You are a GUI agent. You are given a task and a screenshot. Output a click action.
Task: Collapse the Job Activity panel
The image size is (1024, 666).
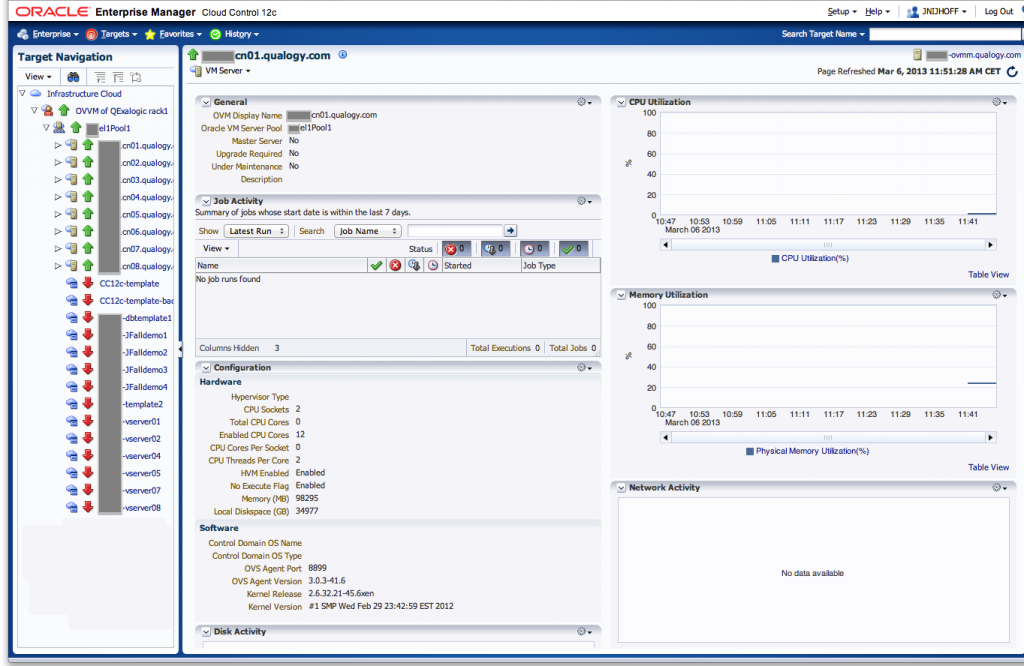[x=206, y=201]
